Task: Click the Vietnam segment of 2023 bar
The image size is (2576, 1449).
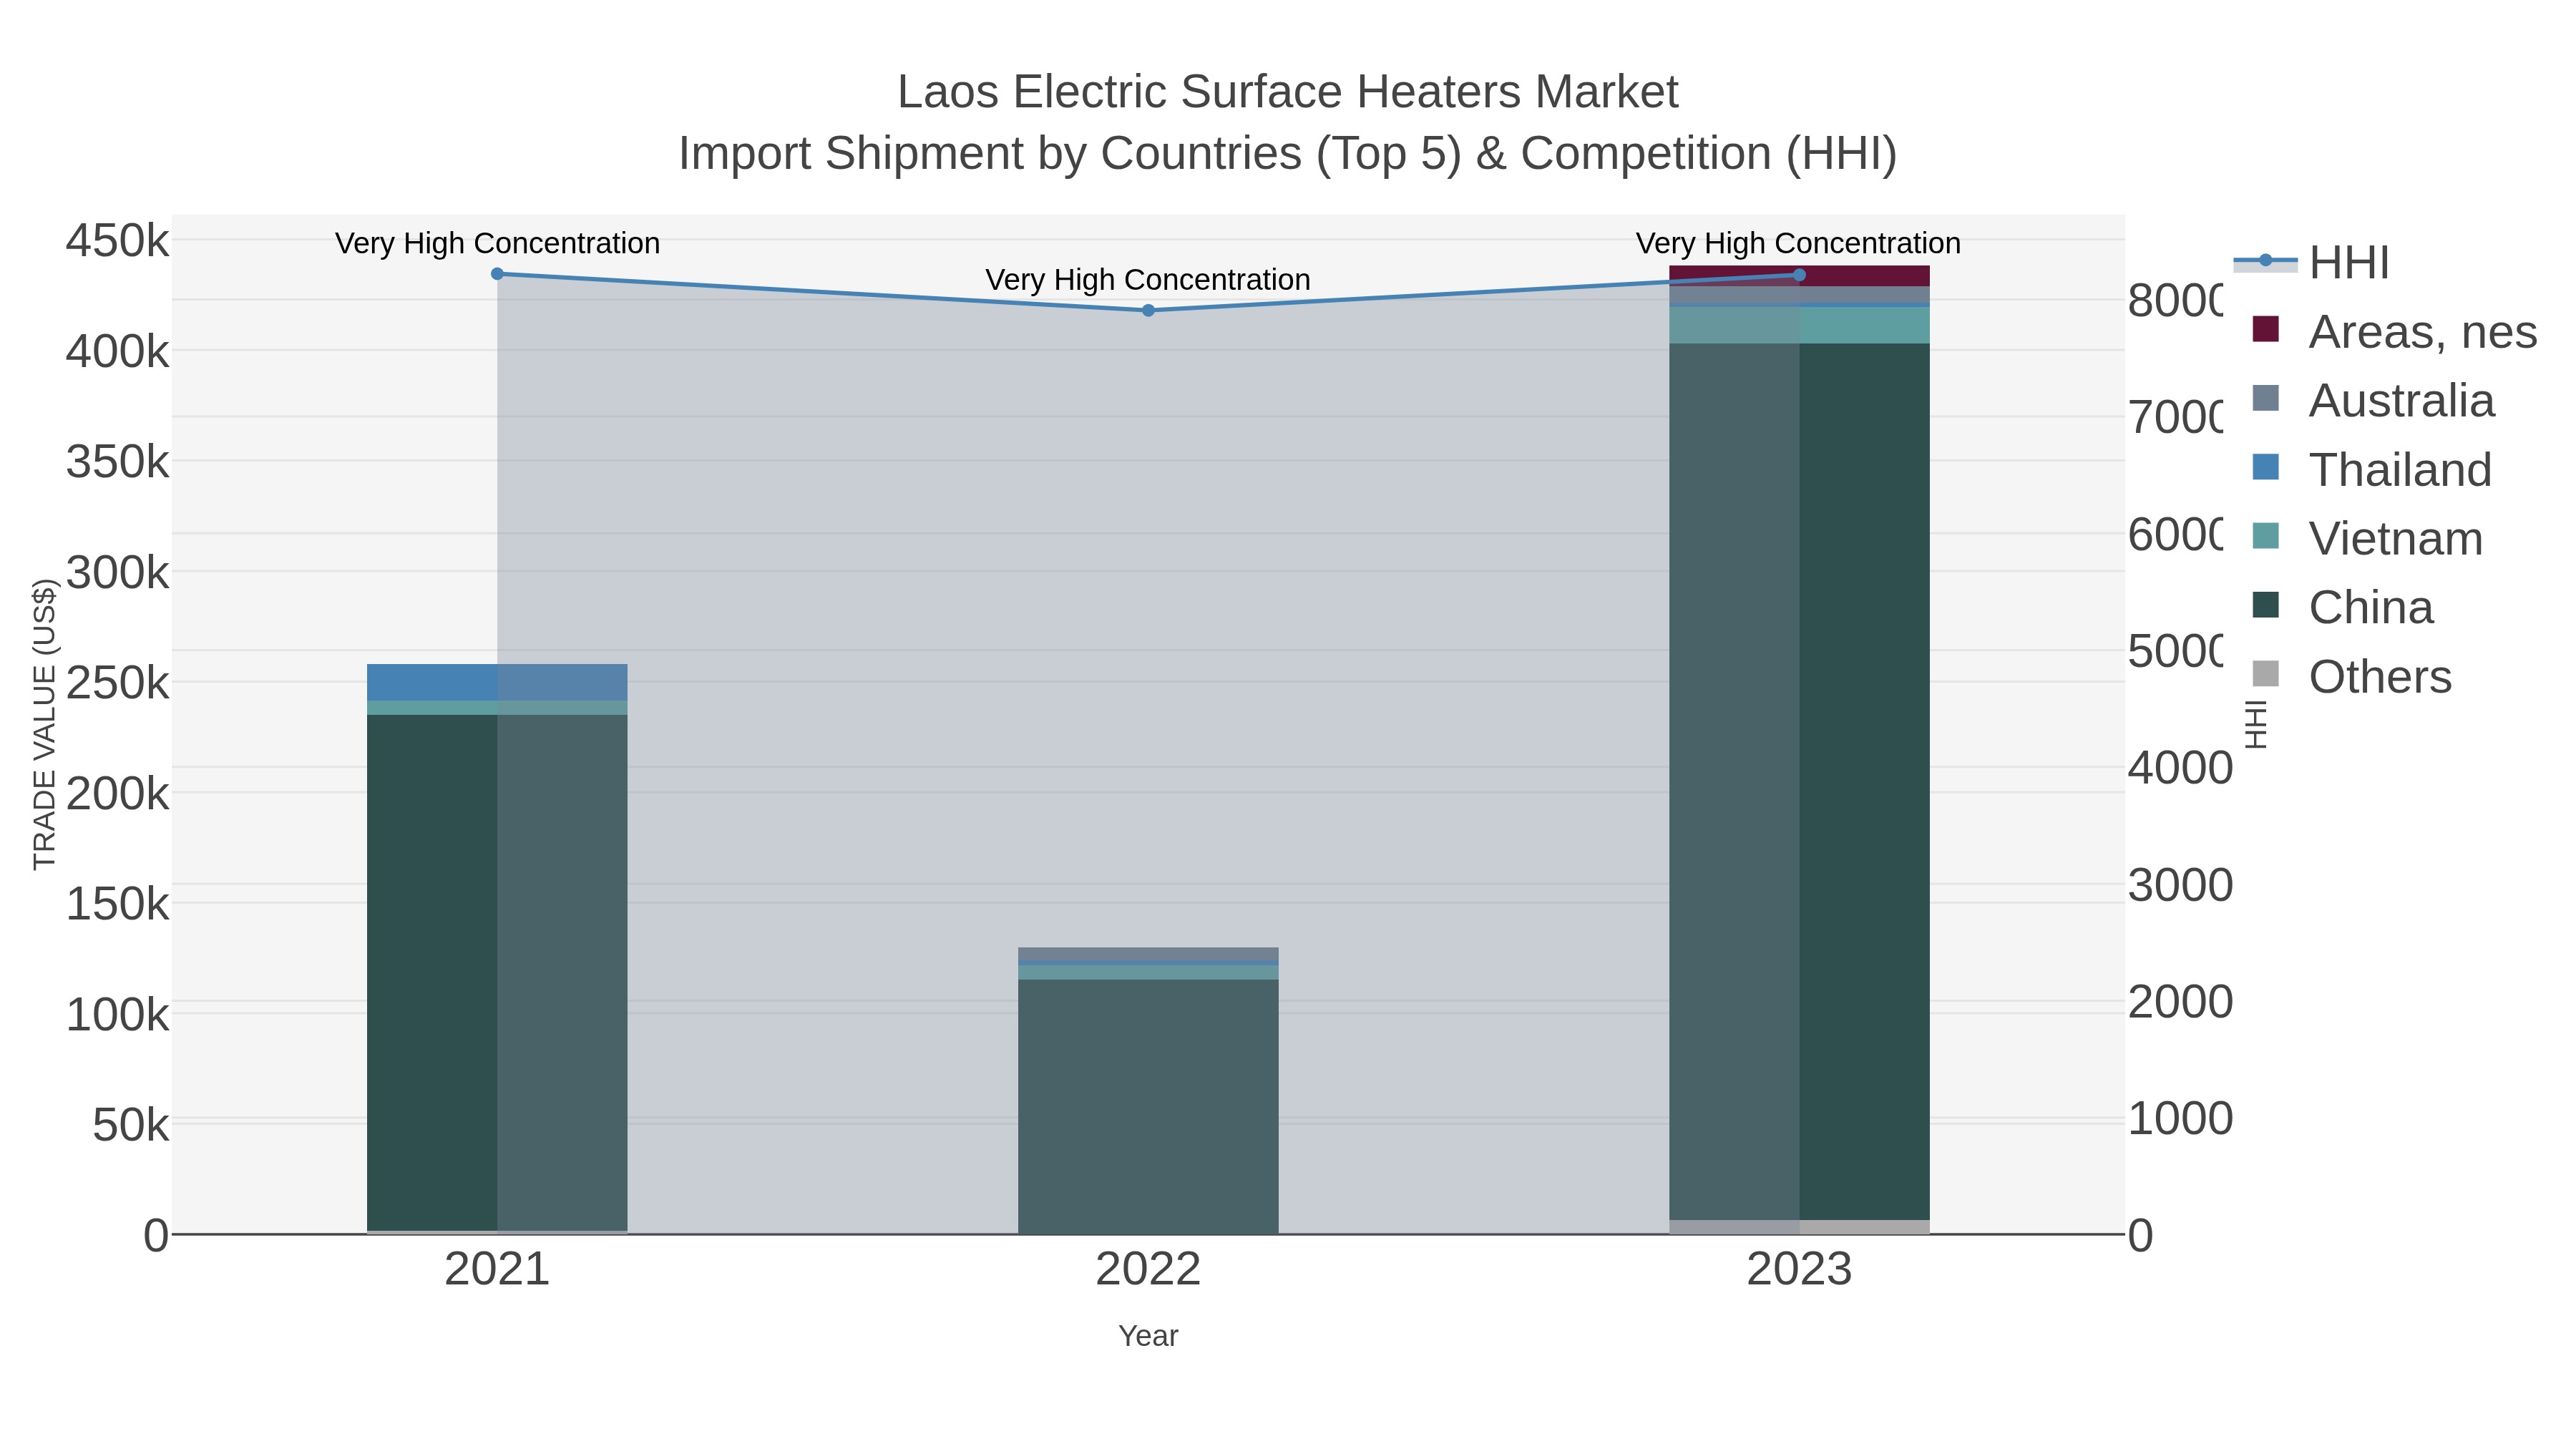Action: (x=1799, y=326)
